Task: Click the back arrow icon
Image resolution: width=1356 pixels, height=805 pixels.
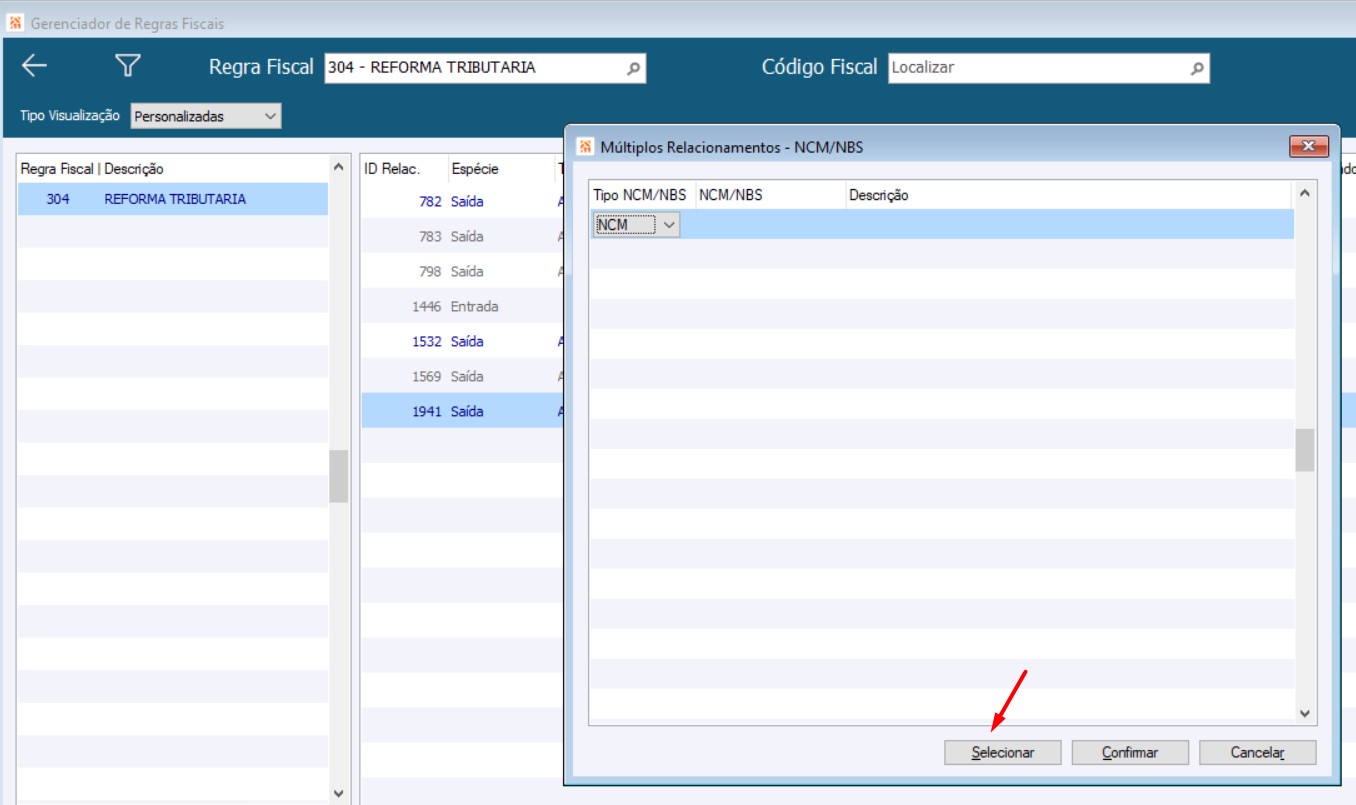Action: (x=35, y=66)
